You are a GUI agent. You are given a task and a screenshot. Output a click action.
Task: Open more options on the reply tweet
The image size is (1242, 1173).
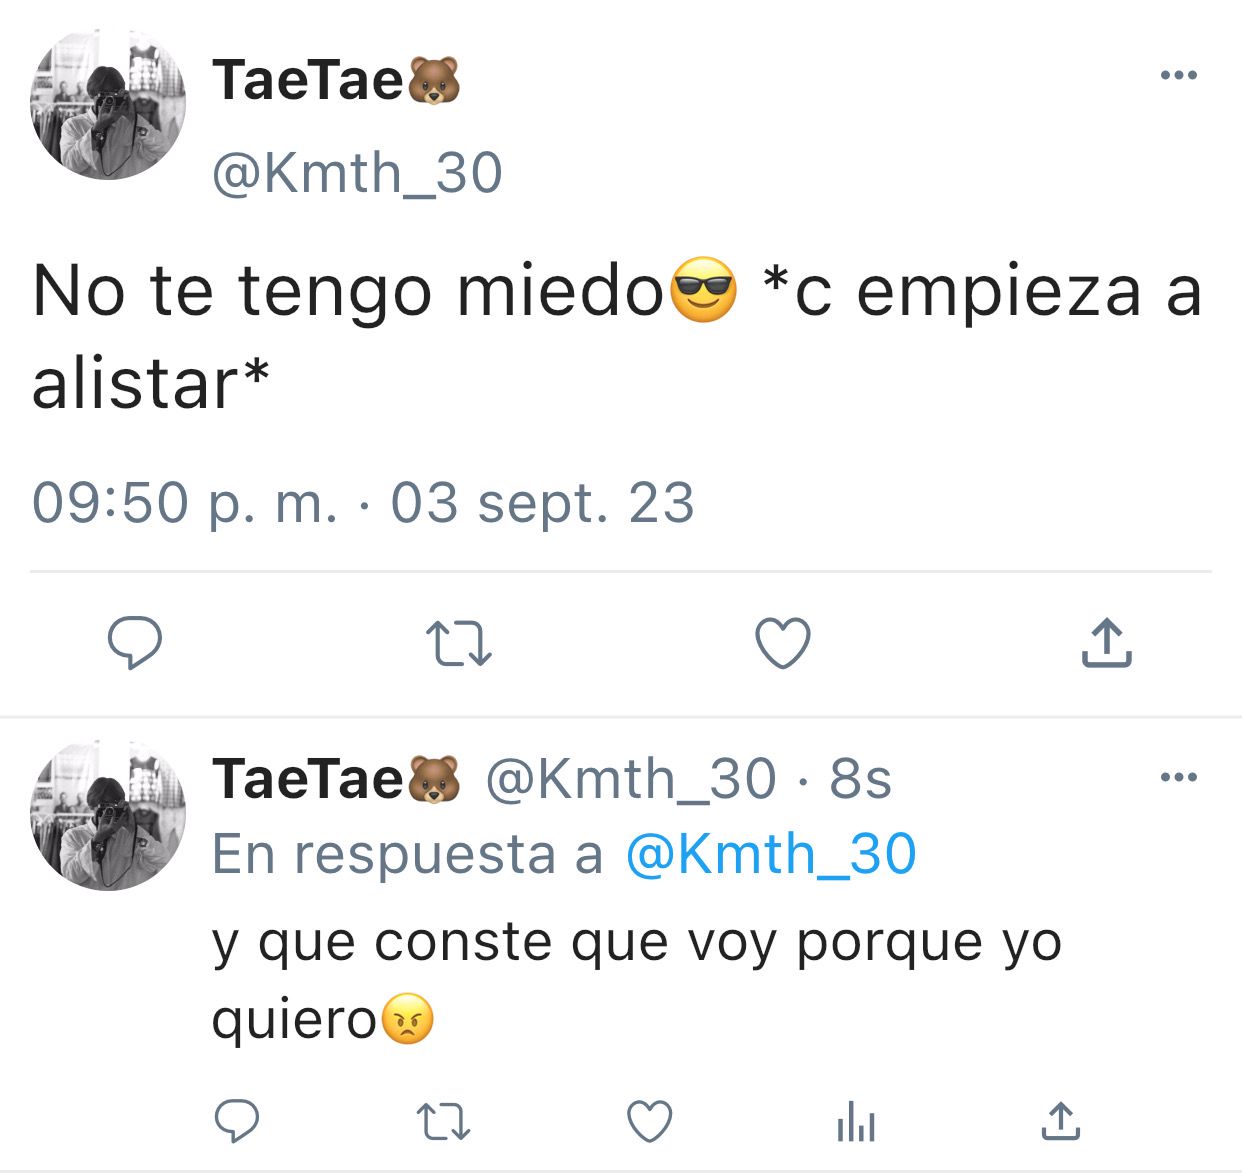[1178, 777]
